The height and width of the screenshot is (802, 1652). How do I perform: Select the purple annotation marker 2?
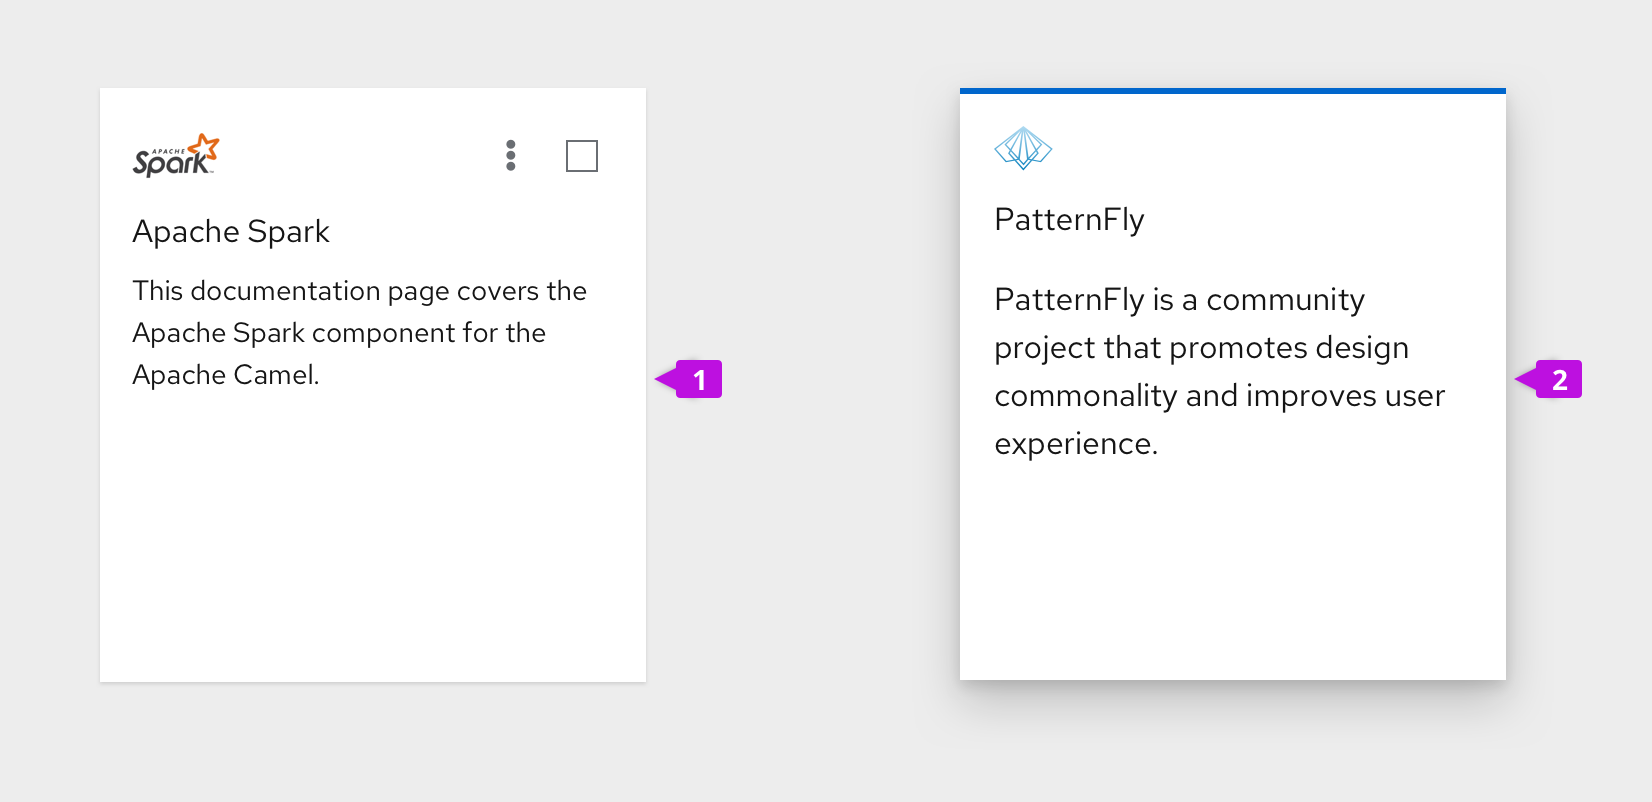click(x=1549, y=379)
